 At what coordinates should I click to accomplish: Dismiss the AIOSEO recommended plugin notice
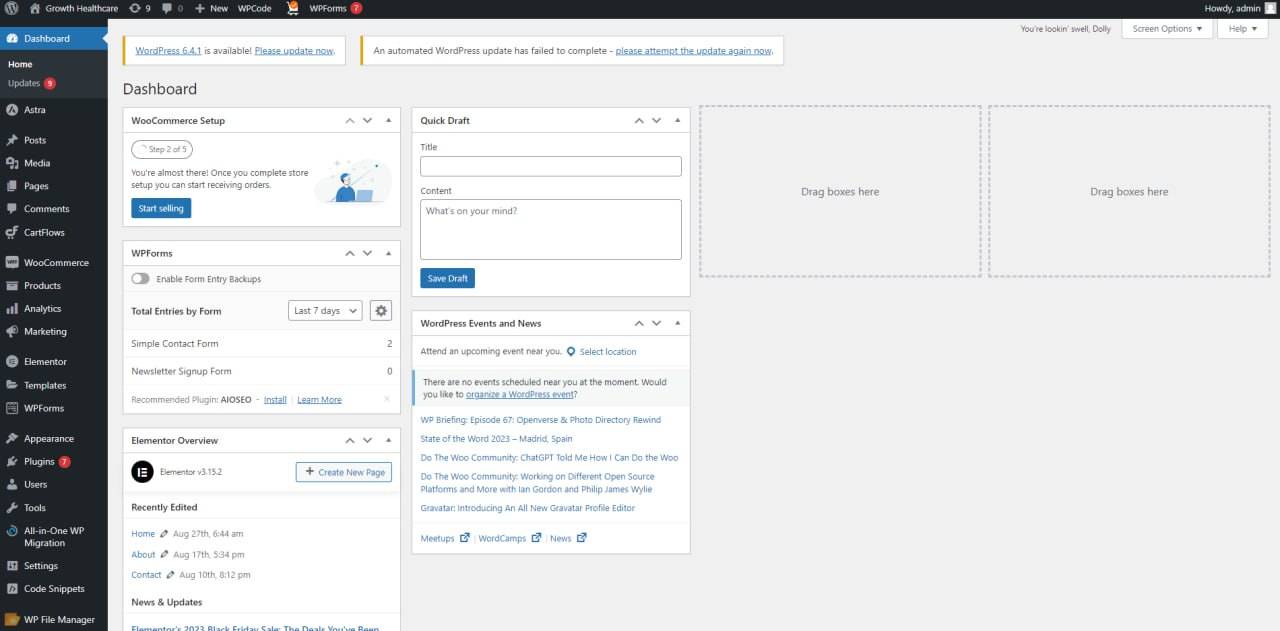pyautogui.click(x=387, y=399)
